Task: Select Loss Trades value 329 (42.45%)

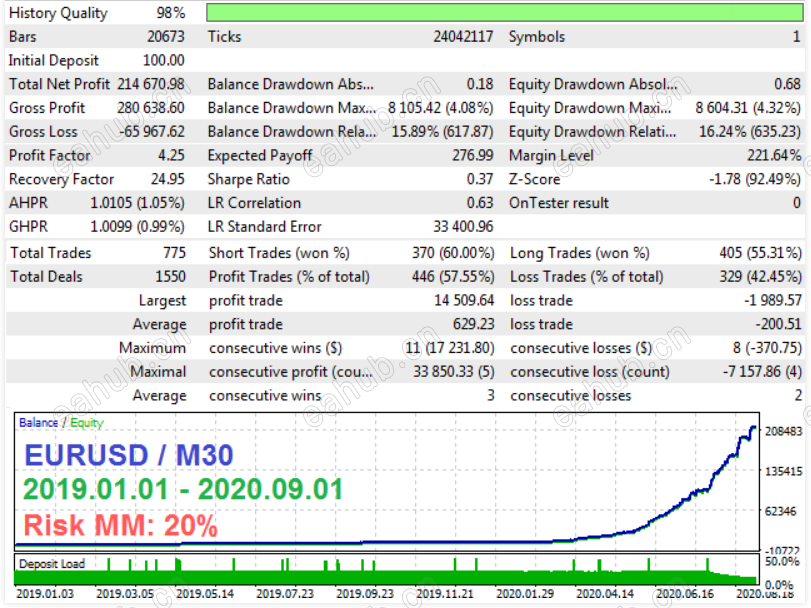Action: (760, 277)
